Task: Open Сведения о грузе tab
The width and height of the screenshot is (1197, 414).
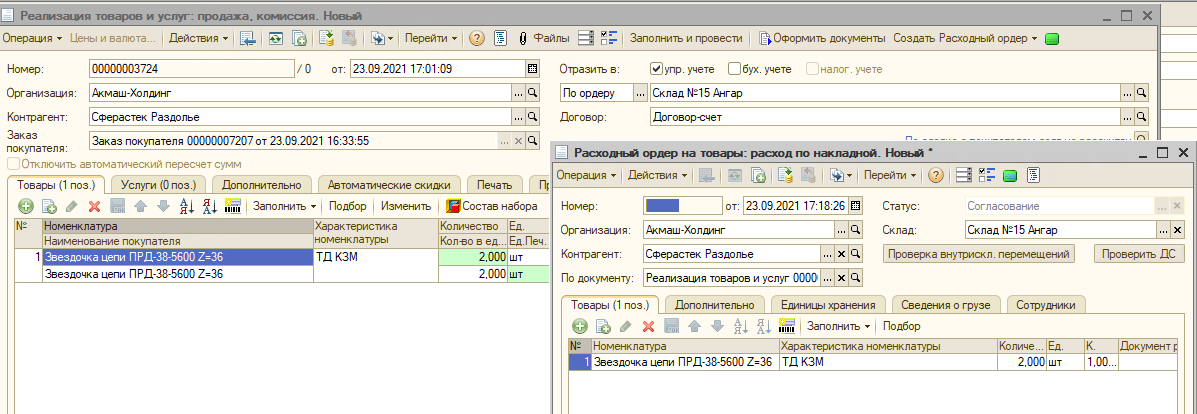Action: click(x=946, y=305)
